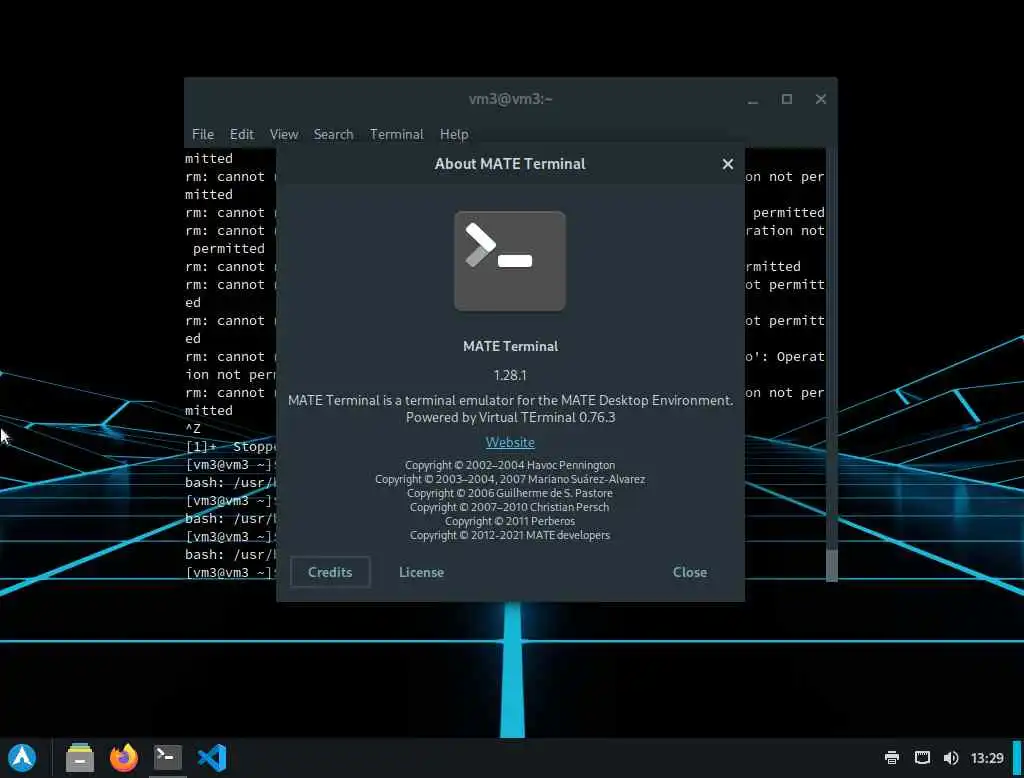1024x778 pixels.
Task: Click the terminal vertical scrollbar thumb
Action: pos(831,565)
